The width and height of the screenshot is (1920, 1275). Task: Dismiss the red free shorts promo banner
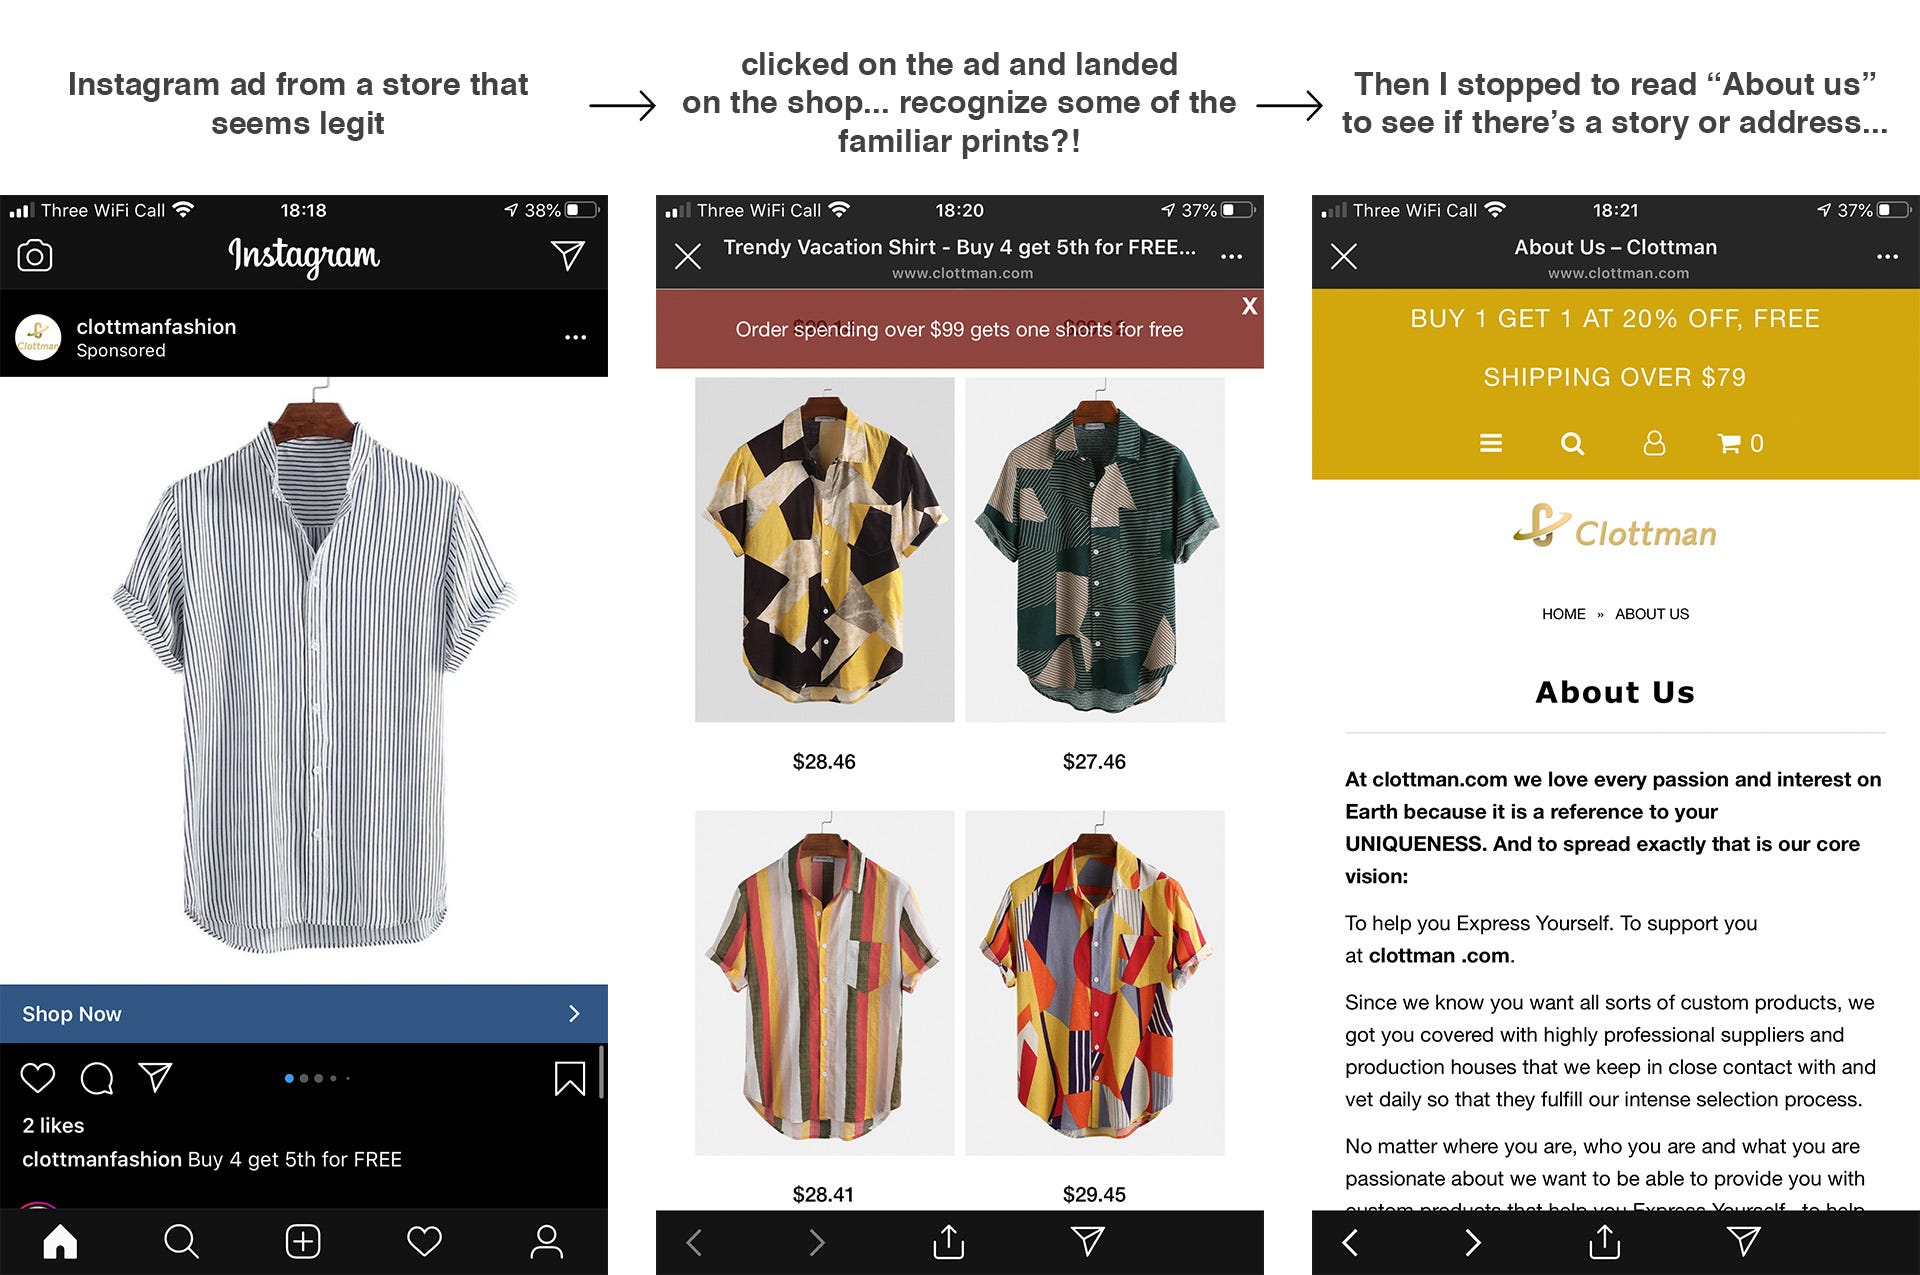(1249, 306)
